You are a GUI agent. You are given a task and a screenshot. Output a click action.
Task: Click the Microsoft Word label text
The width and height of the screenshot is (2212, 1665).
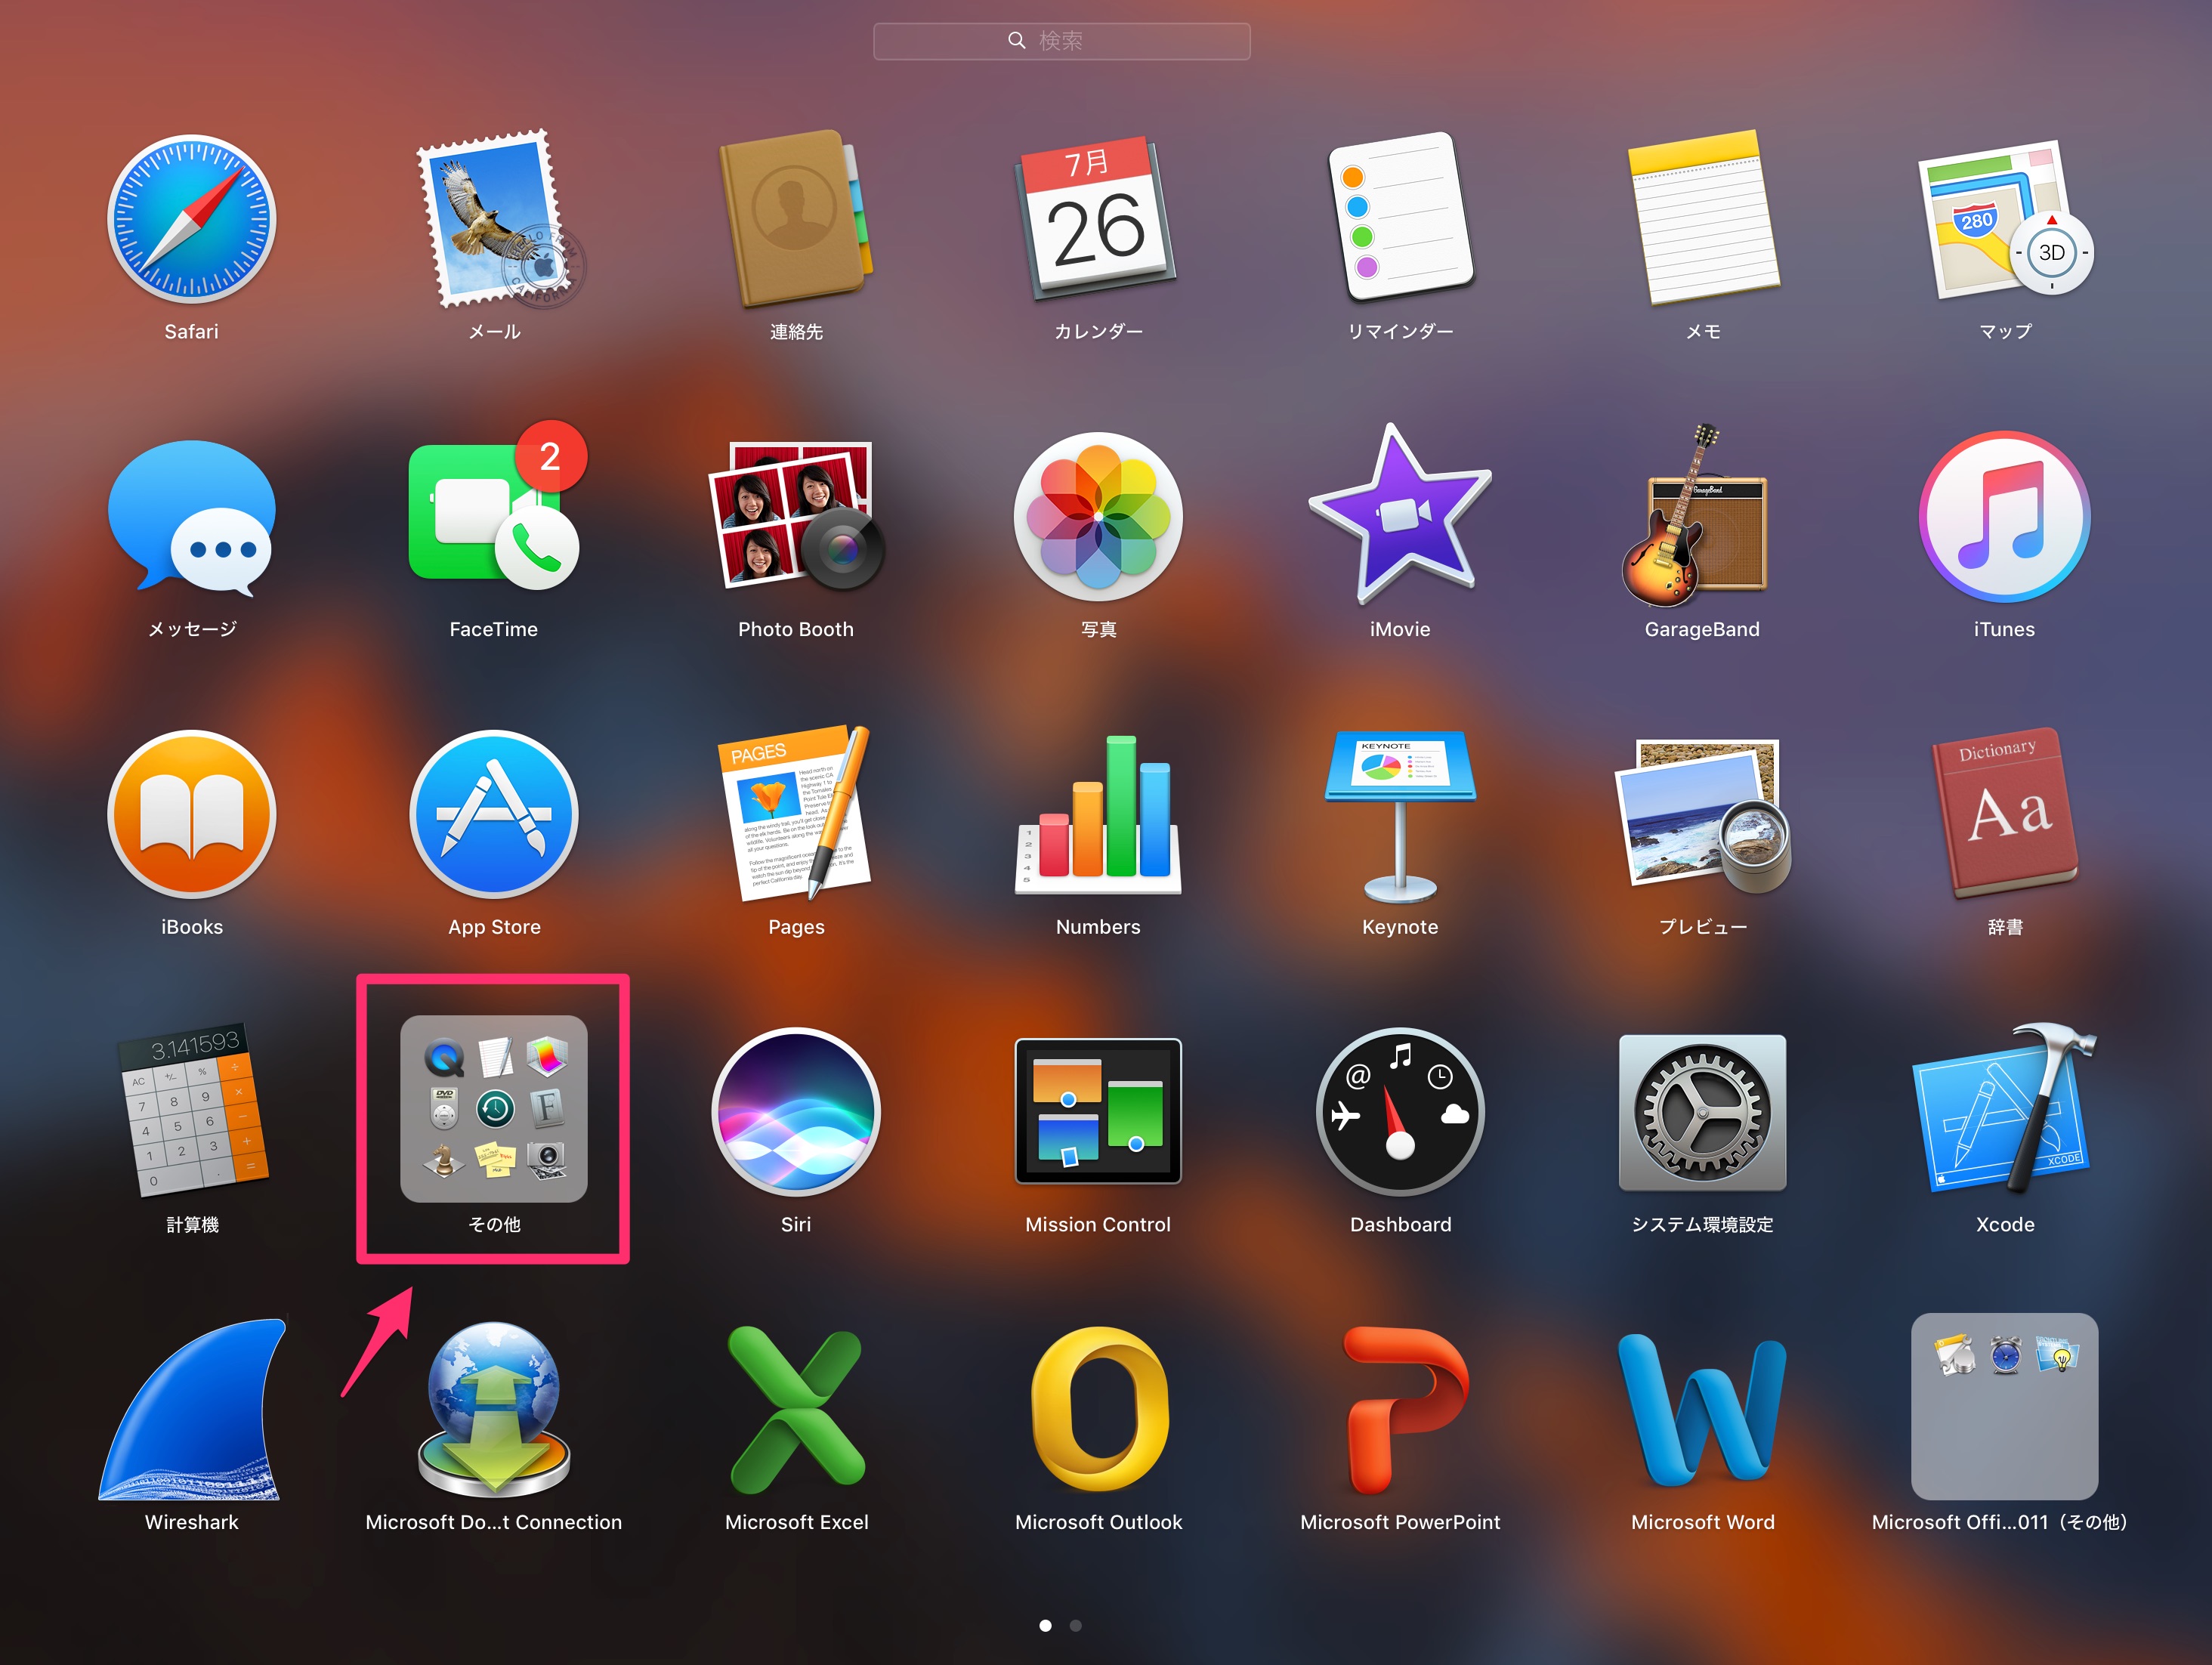point(1702,1522)
